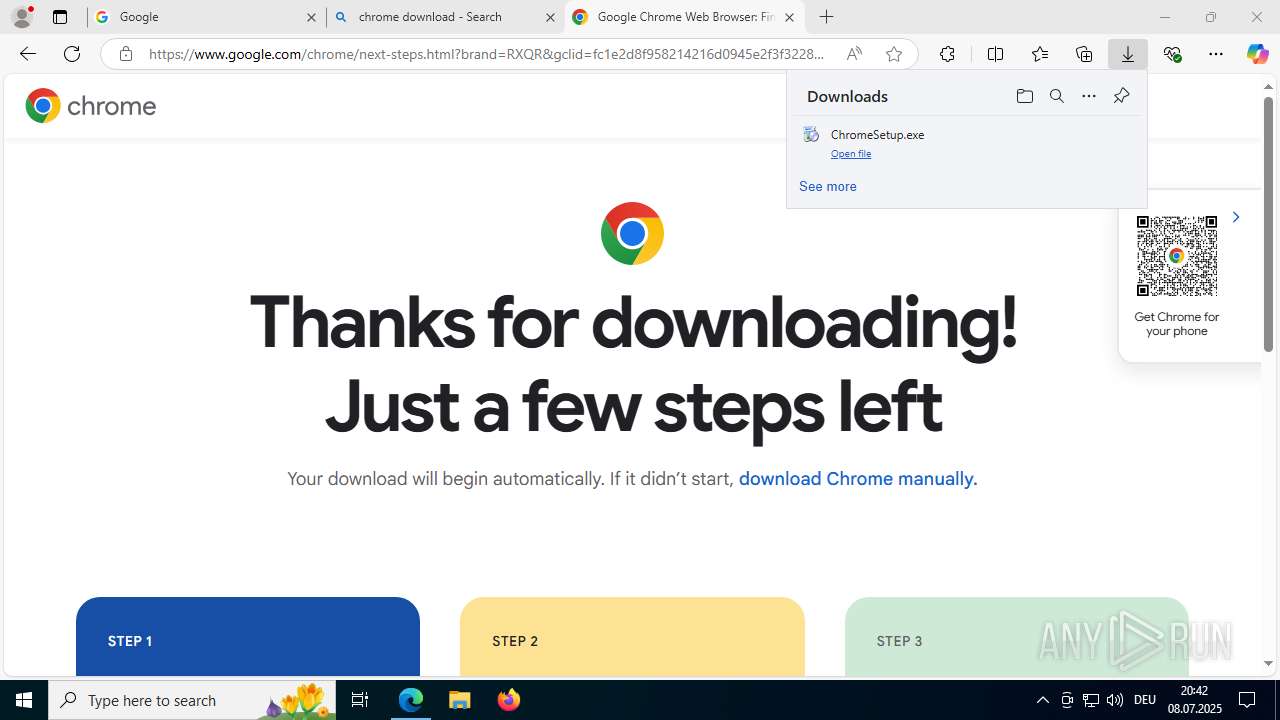Open notifications center icon
Screen dimensions: 1280x720
[1248, 700]
